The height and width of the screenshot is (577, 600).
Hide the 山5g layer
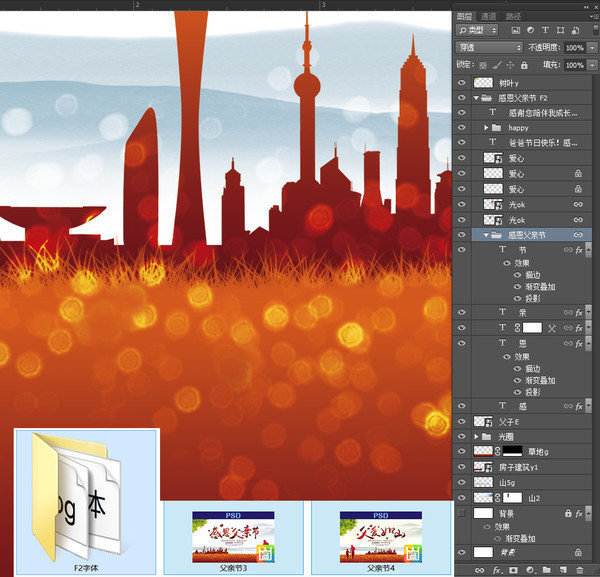coord(462,482)
